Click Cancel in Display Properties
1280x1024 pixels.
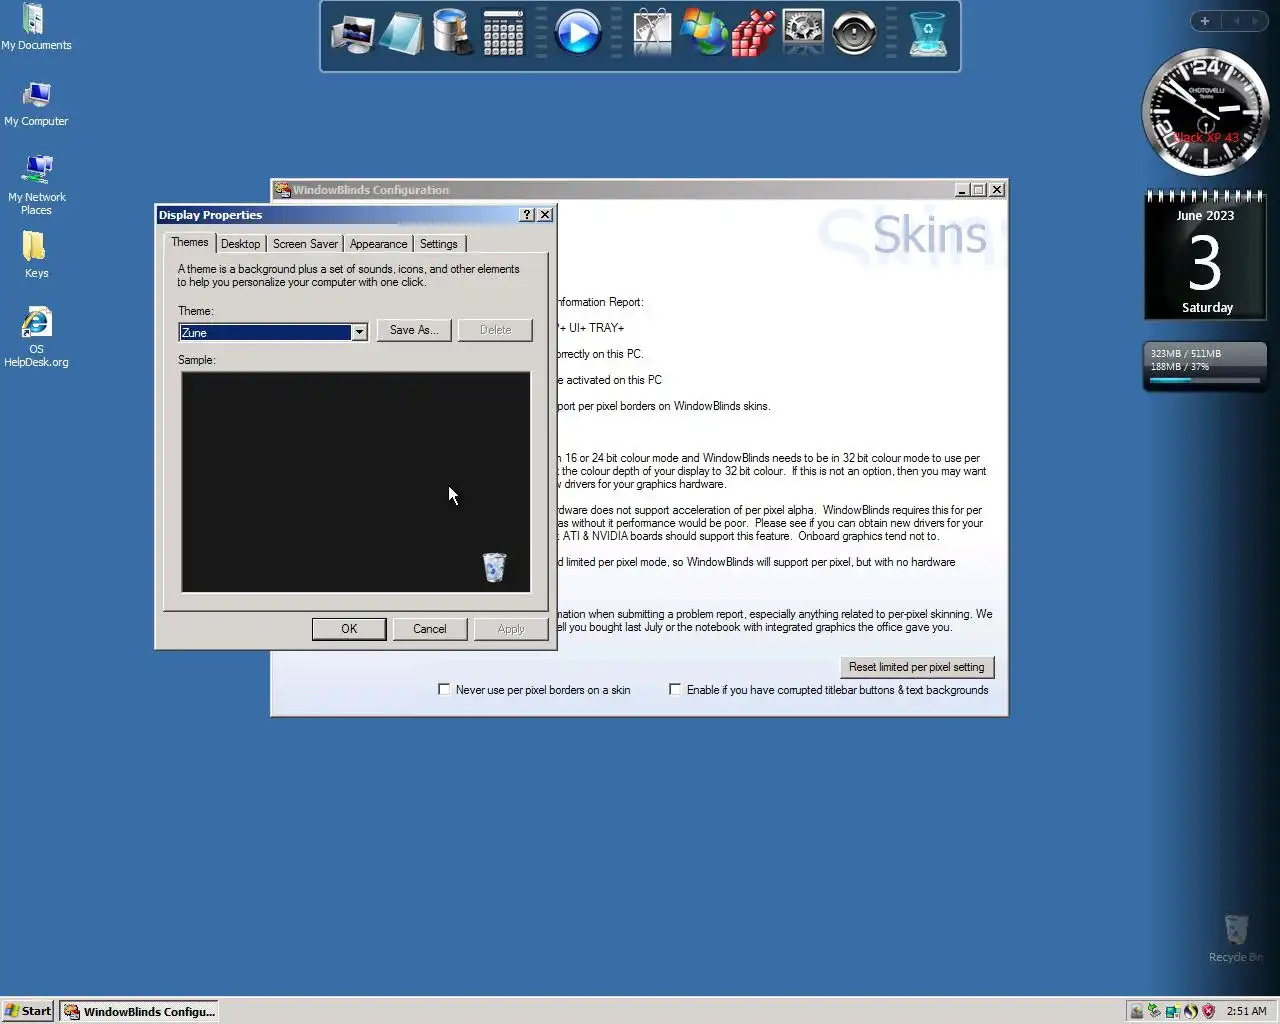(x=430, y=629)
